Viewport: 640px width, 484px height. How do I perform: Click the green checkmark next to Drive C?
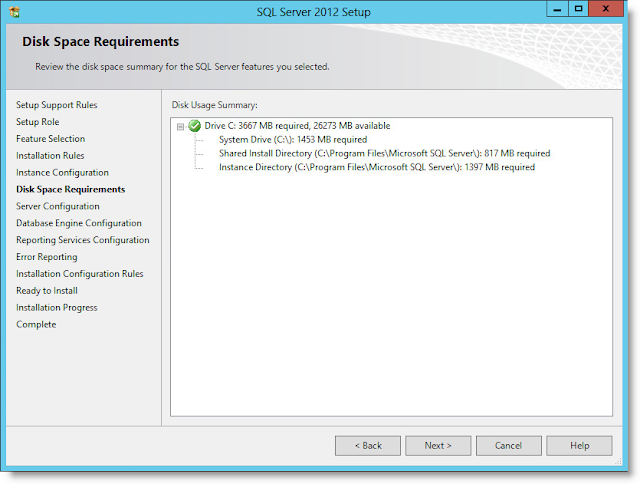194,126
